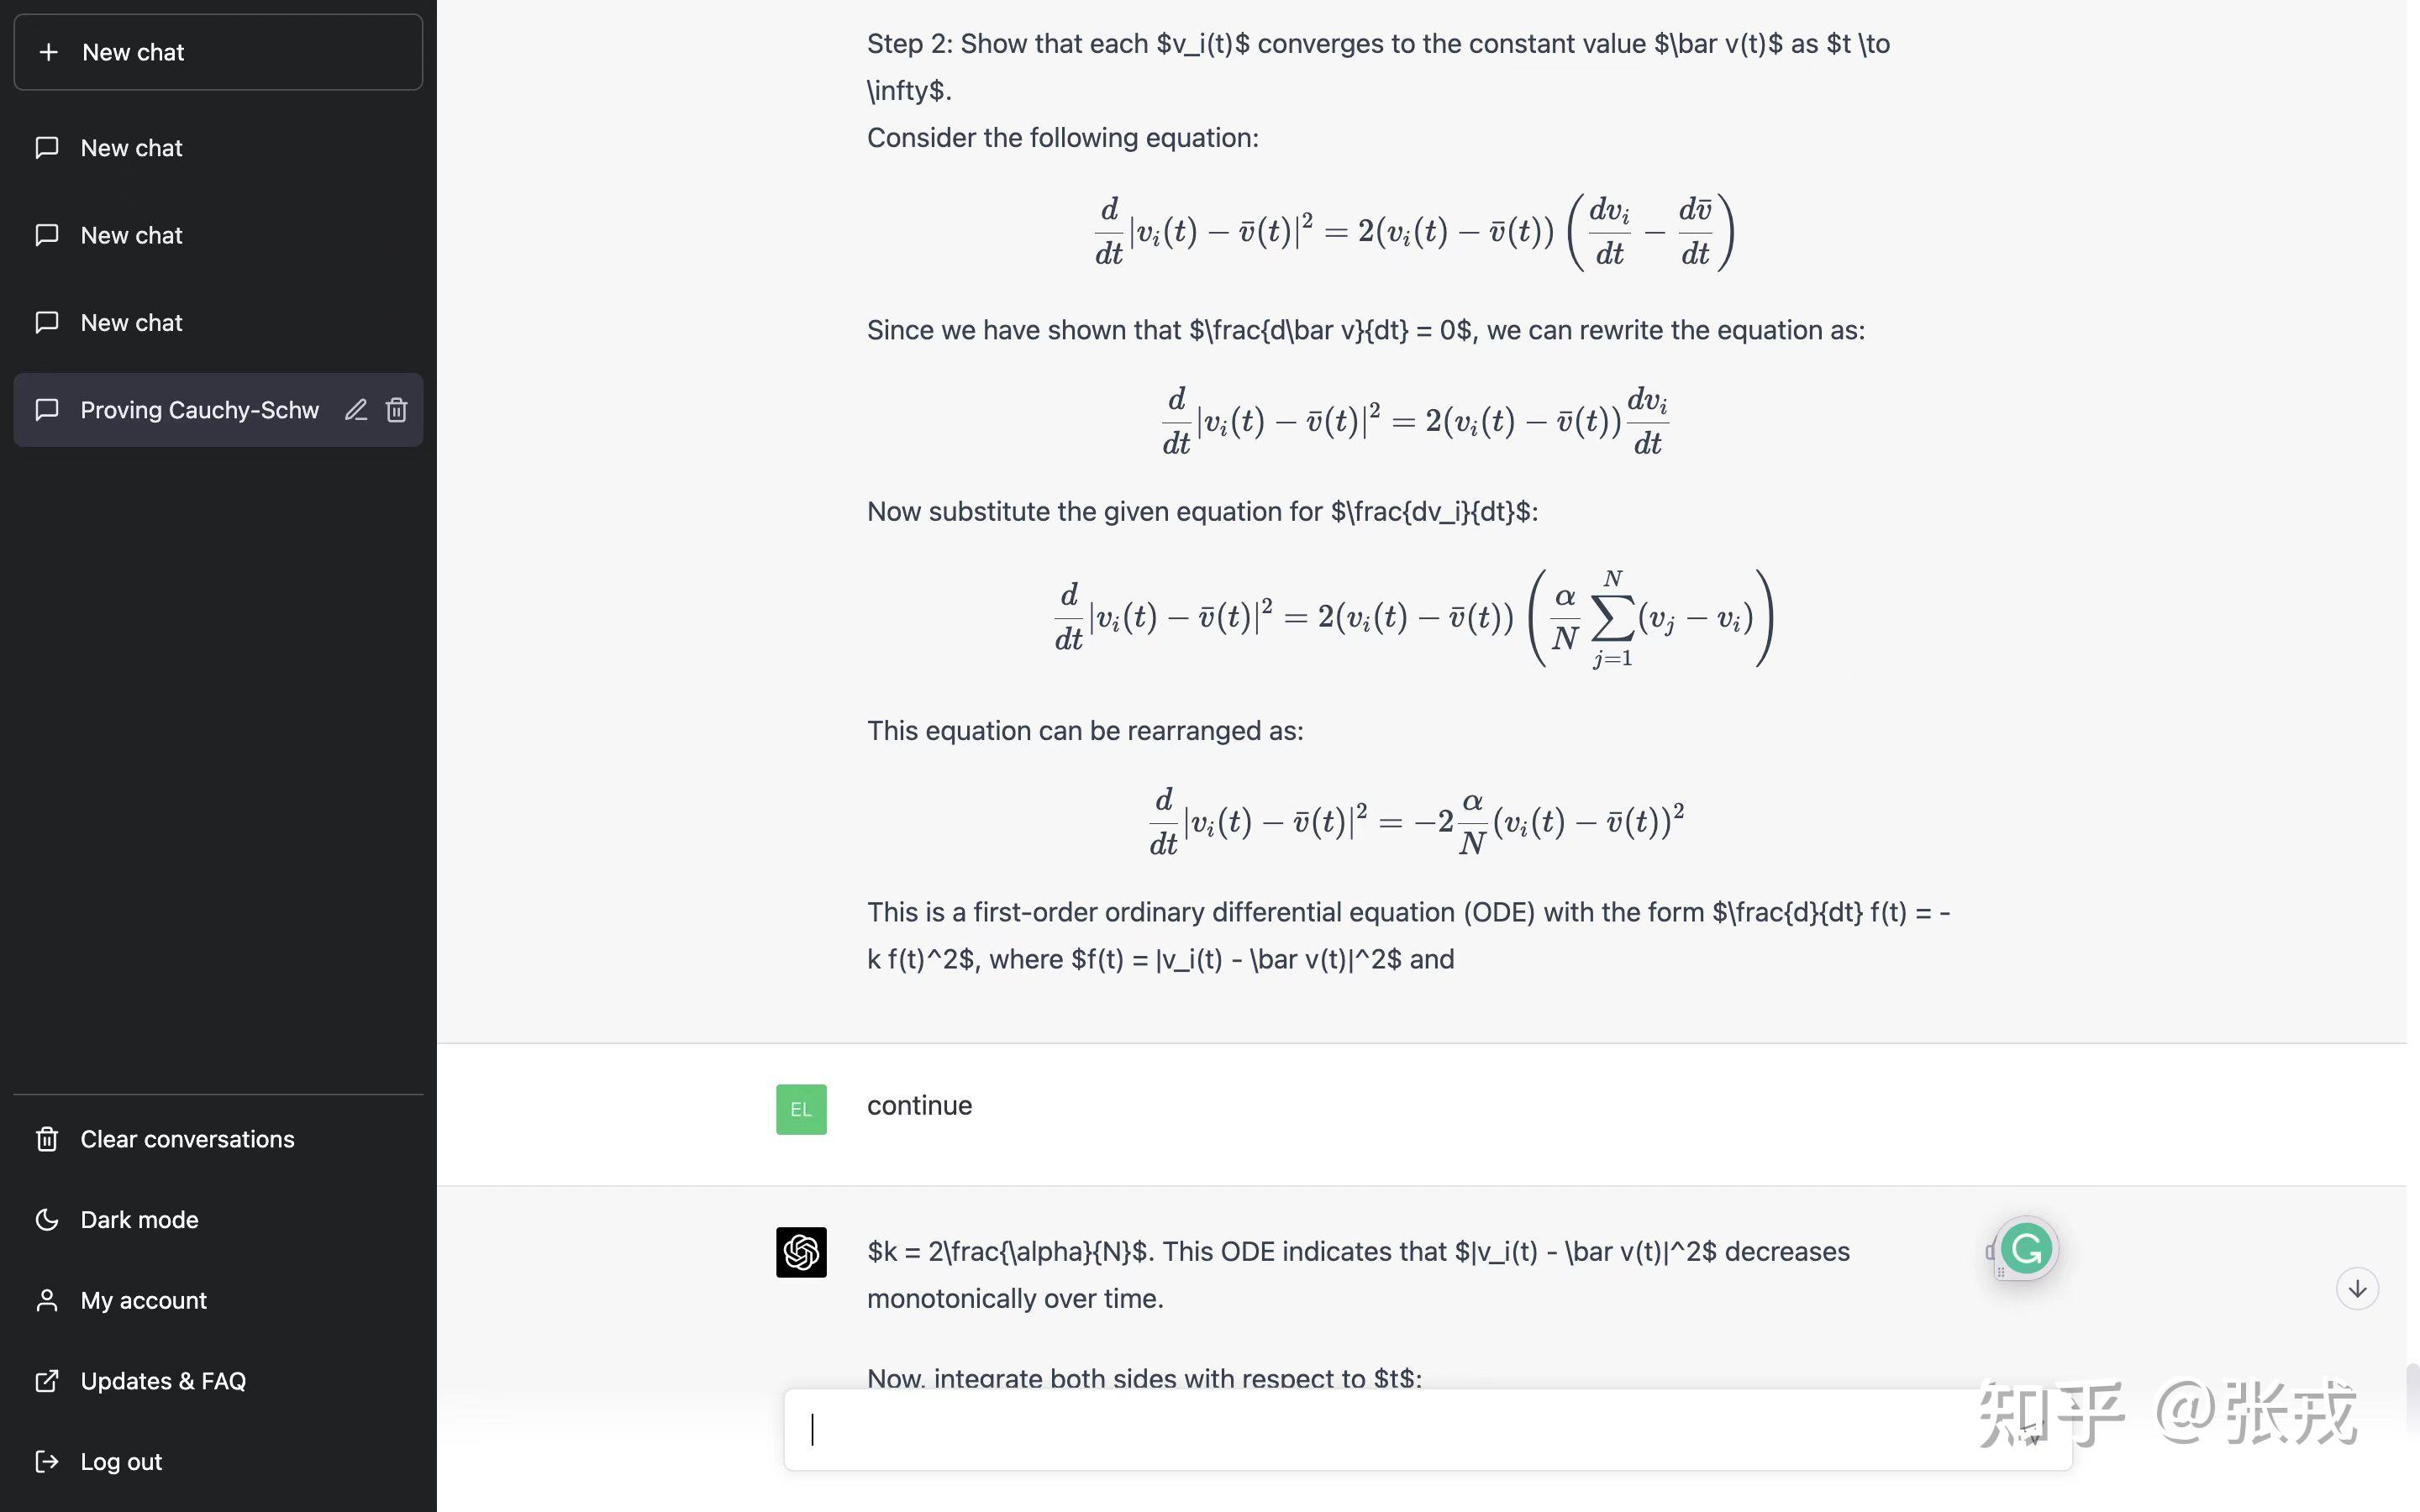Click the Log out arrow icon
Viewport: 2420px width, 1512px height.
point(47,1461)
